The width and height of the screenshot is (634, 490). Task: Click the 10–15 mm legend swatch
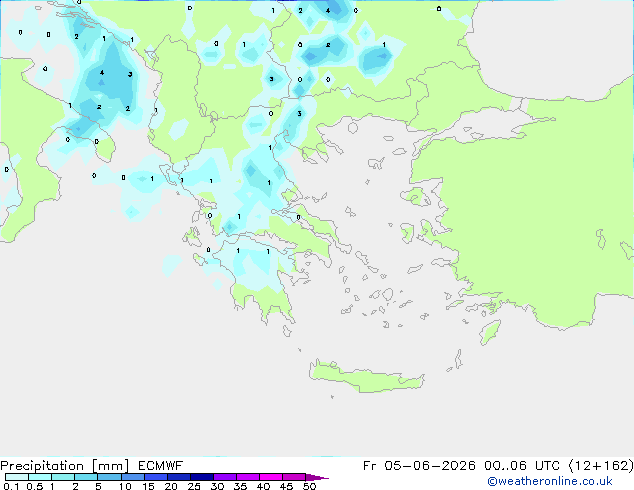tap(132, 477)
